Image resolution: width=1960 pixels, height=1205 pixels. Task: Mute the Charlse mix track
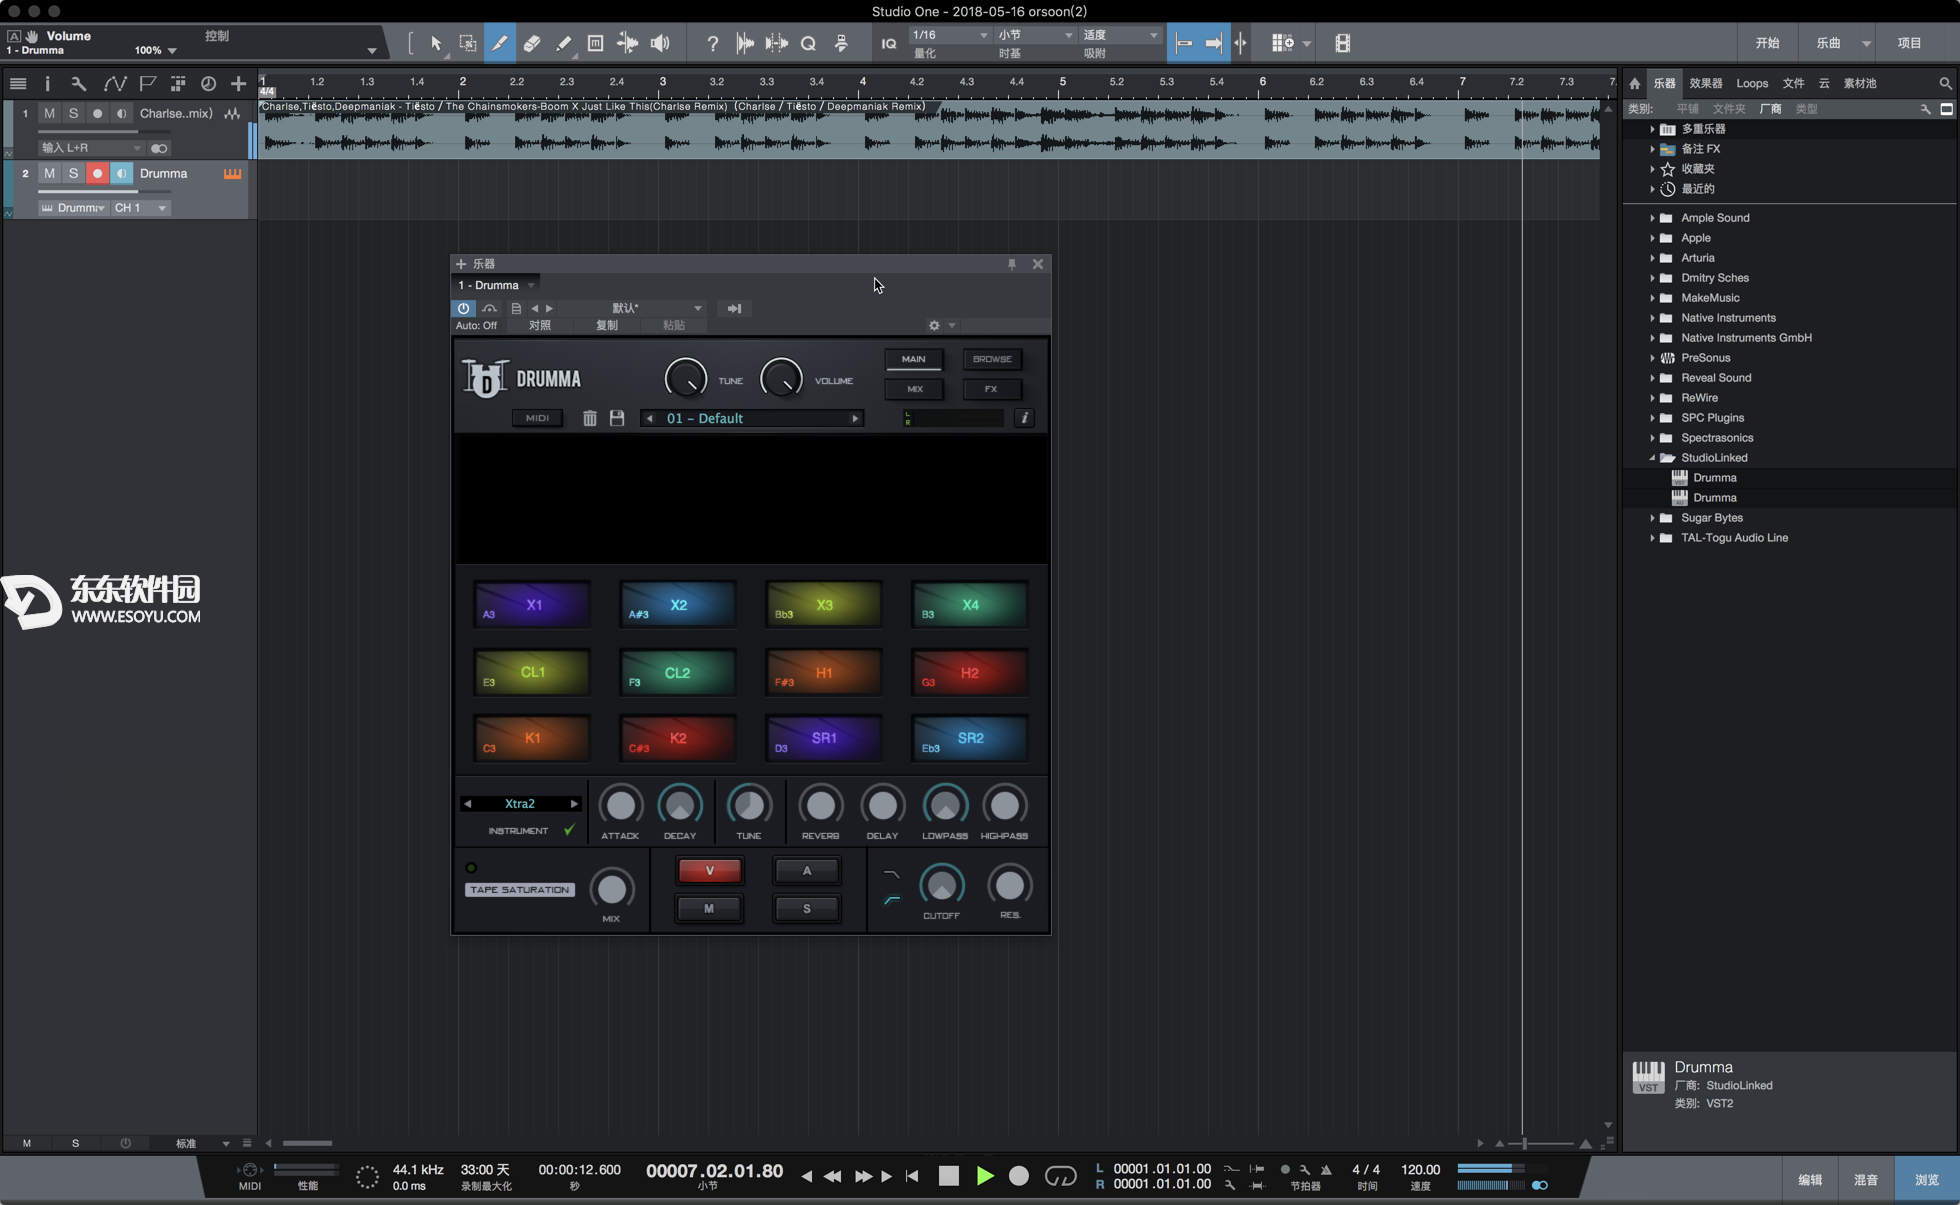(x=49, y=113)
